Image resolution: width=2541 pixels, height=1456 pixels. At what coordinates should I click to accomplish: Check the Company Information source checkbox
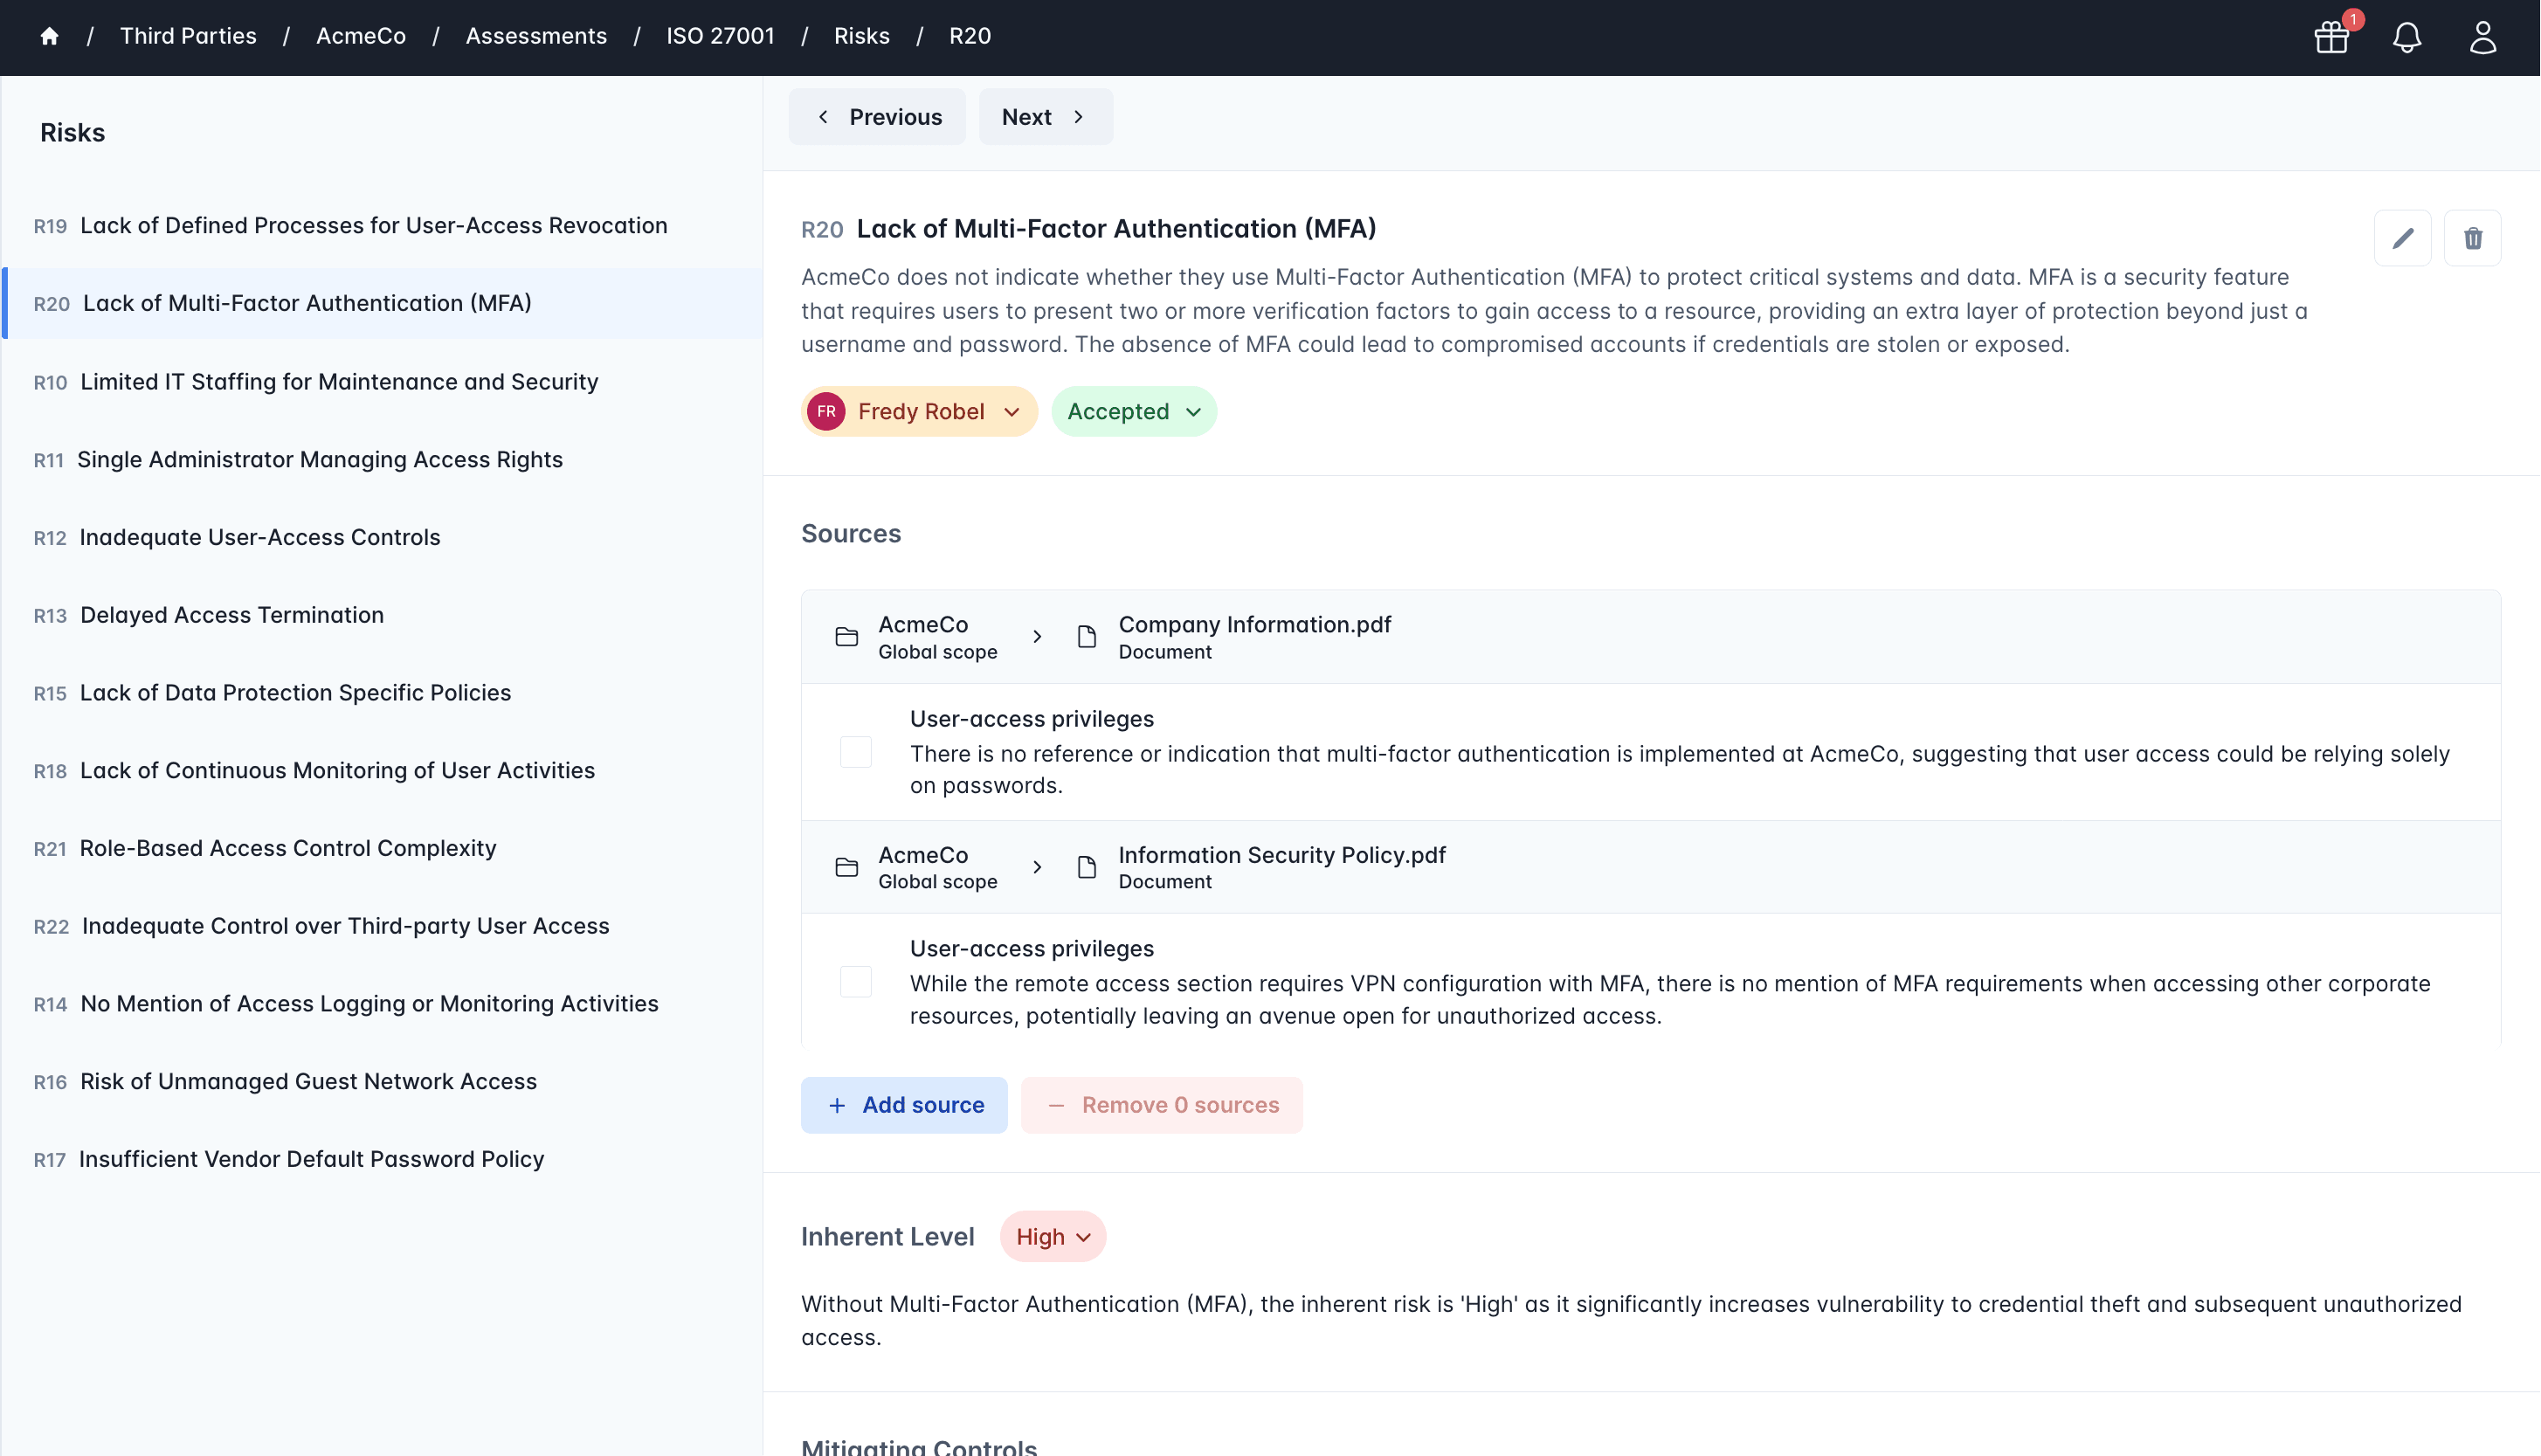[855, 752]
